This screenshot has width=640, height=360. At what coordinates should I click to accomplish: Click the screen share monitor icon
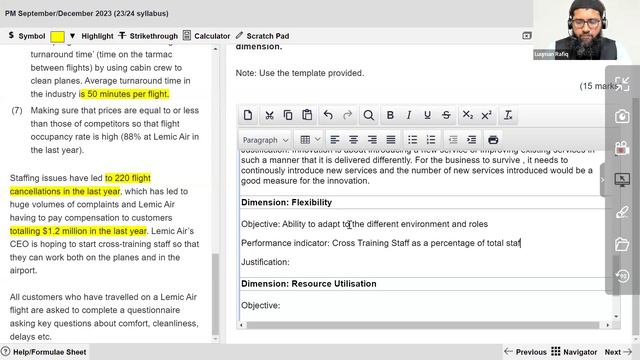[622, 180]
